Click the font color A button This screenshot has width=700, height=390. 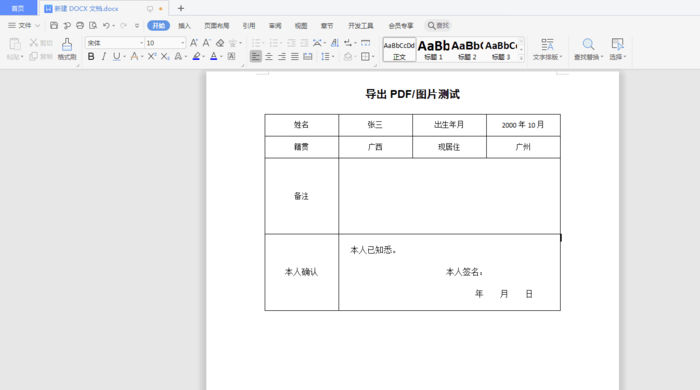214,56
